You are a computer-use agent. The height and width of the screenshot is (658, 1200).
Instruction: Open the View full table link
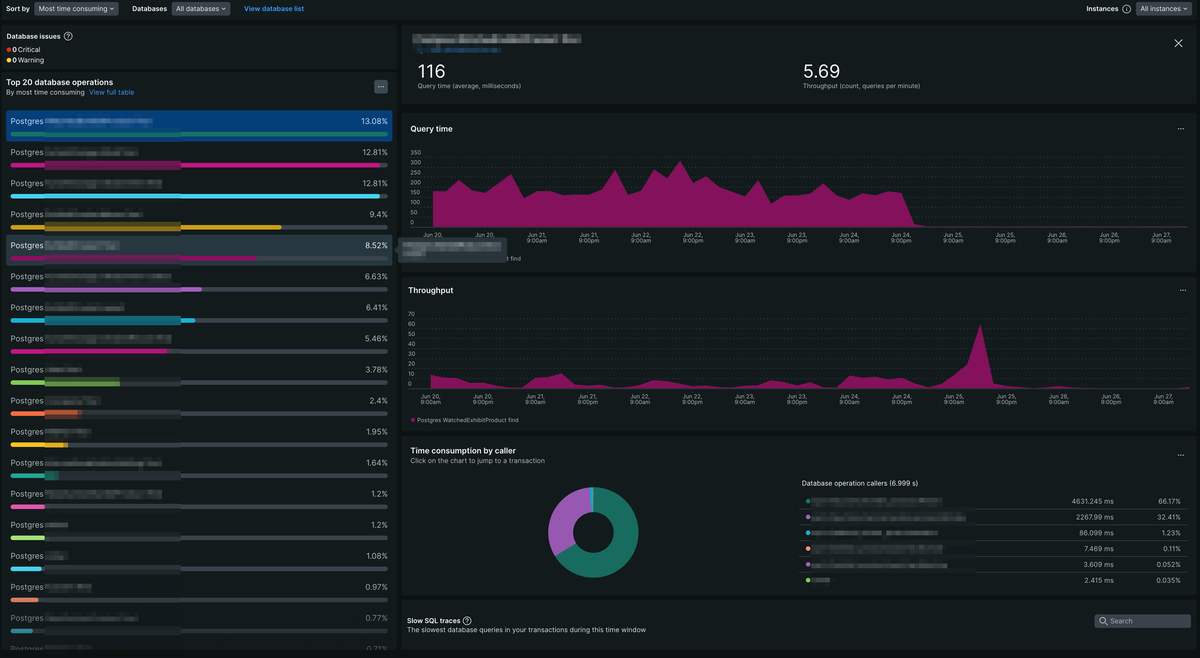(x=111, y=92)
